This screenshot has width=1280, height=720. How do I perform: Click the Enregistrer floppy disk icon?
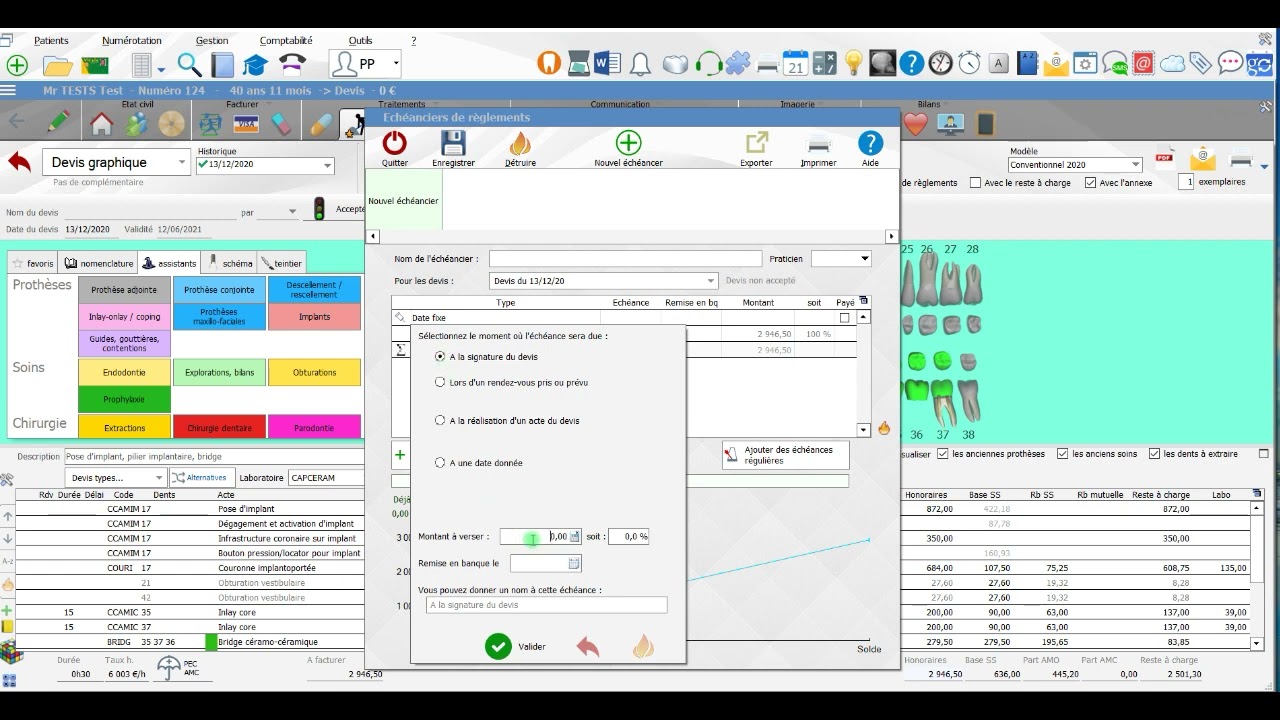453,143
